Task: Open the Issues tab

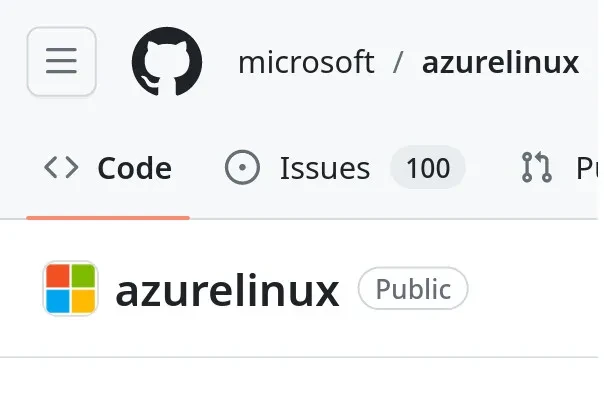Action: [x=324, y=168]
